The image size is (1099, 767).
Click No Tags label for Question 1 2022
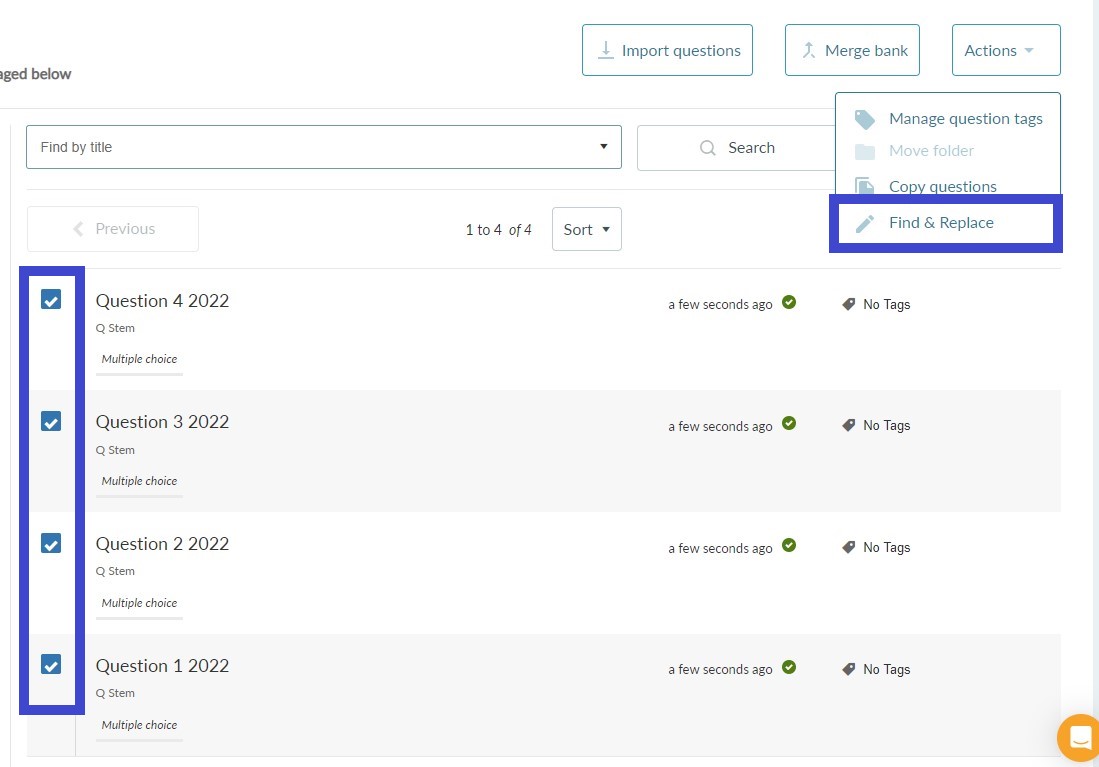[887, 670]
